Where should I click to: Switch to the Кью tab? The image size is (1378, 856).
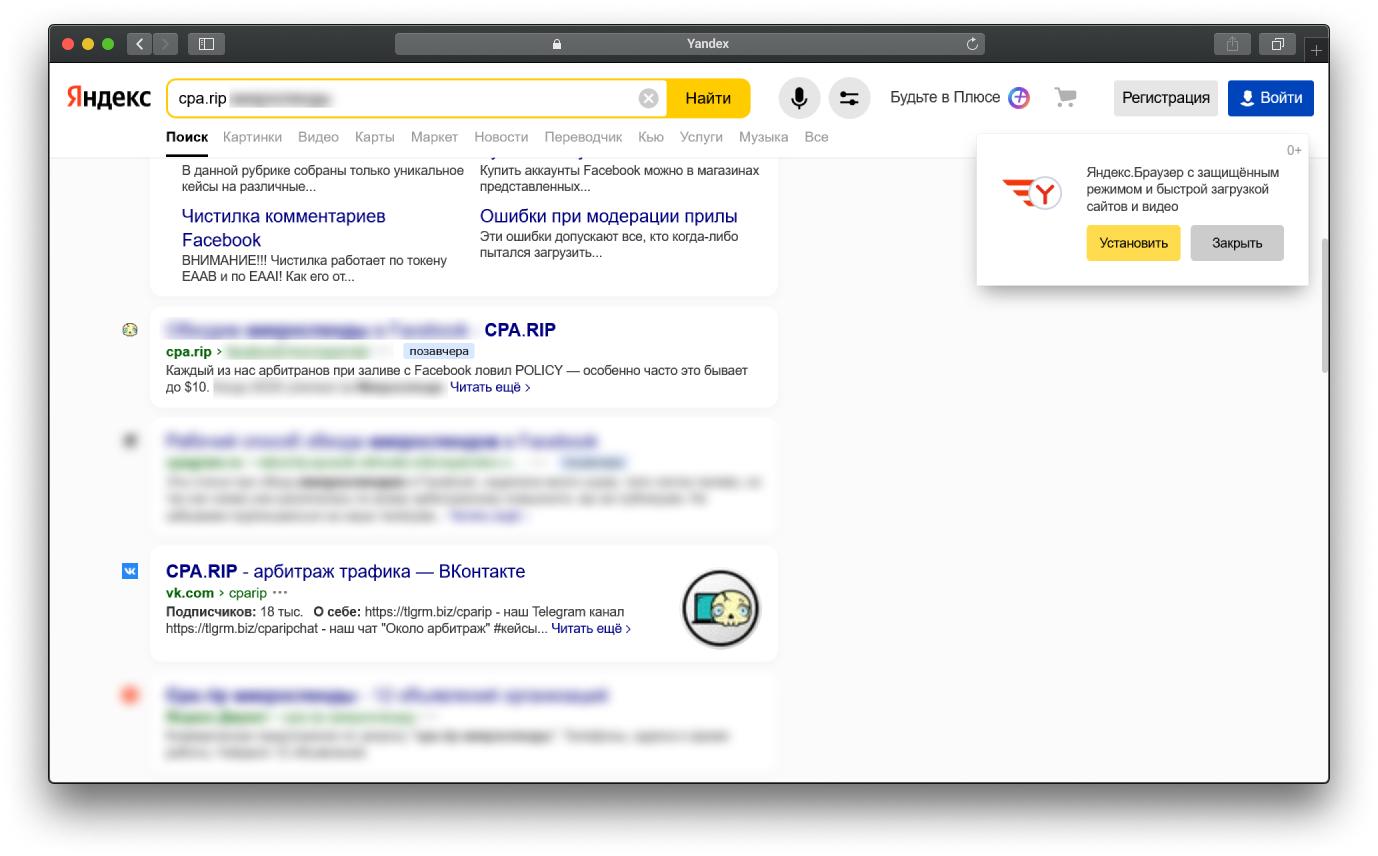pyautogui.click(x=651, y=137)
